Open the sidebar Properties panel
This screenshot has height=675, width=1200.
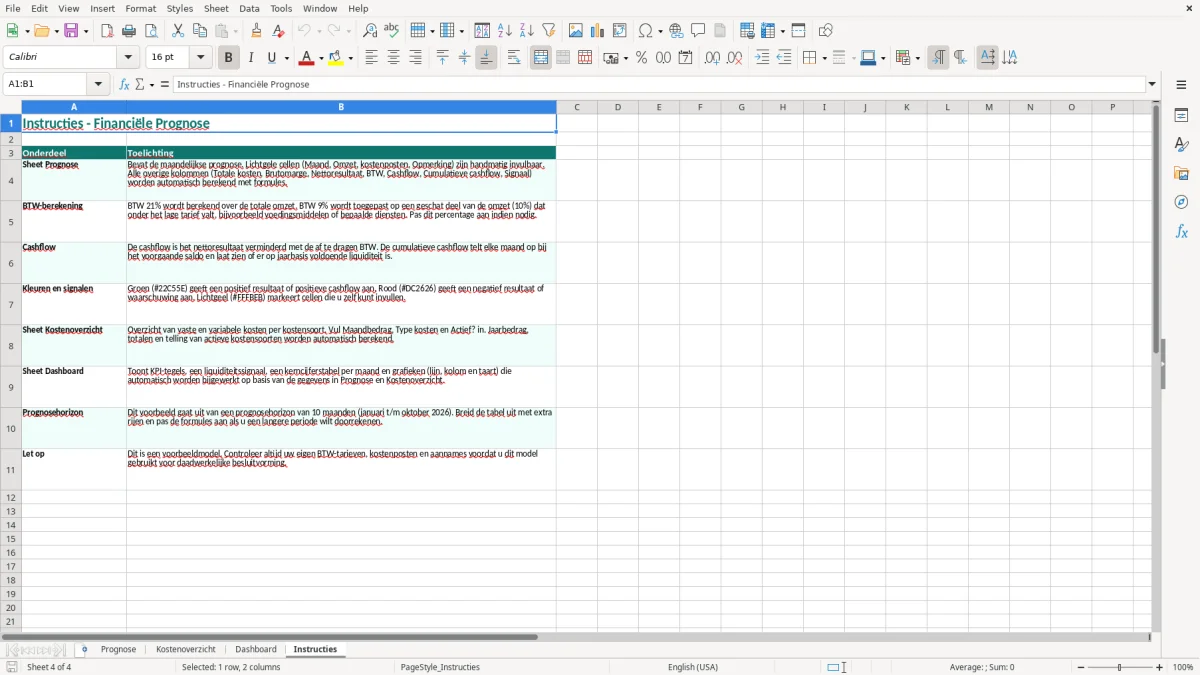(x=1181, y=116)
